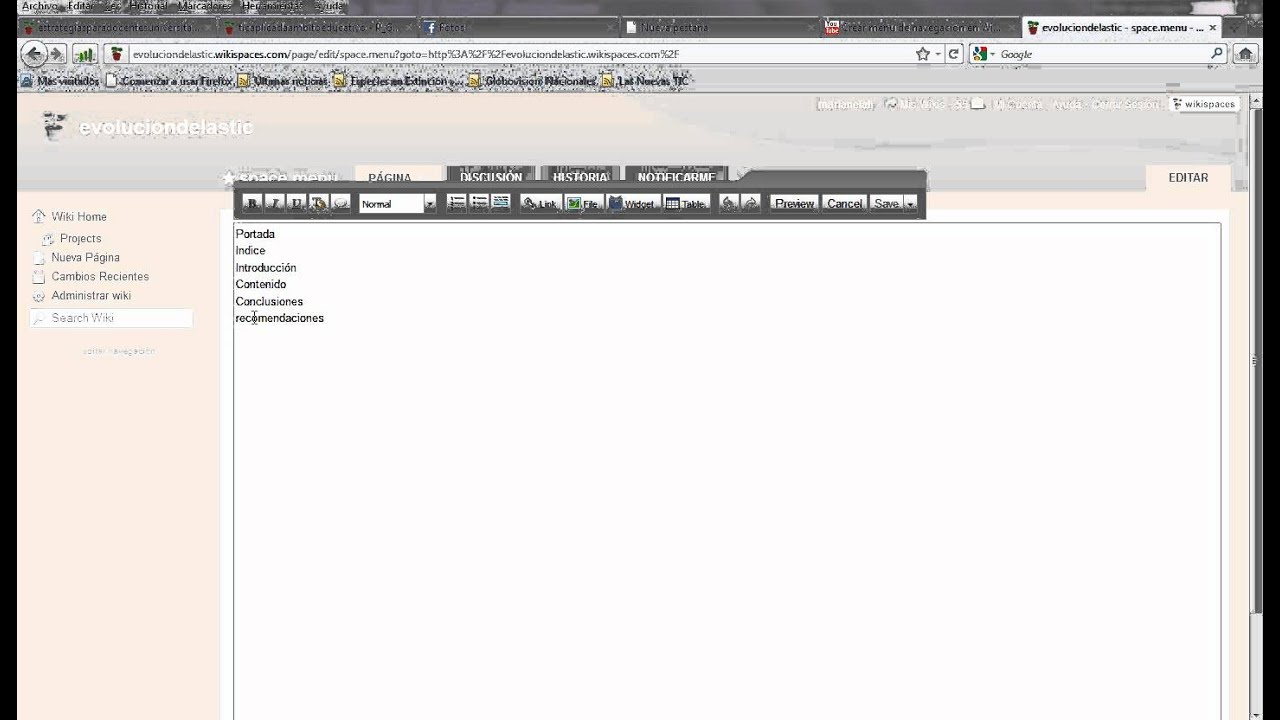Image resolution: width=1280 pixels, height=720 pixels.
Task: Open Administrar wiki link
Action: (x=91, y=295)
